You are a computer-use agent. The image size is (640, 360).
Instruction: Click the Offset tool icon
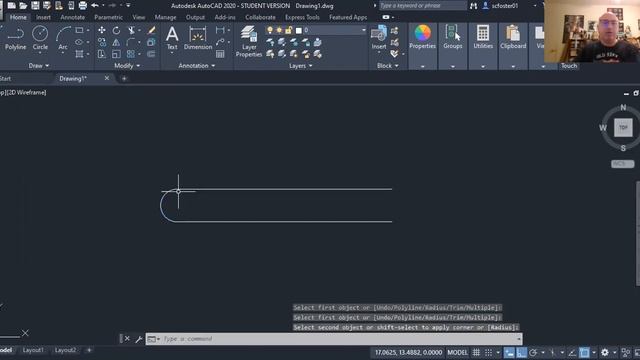151,54
